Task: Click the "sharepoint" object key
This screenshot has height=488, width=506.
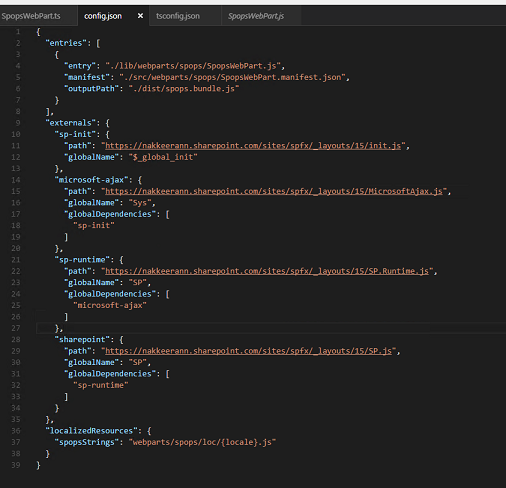Action: (x=82, y=340)
